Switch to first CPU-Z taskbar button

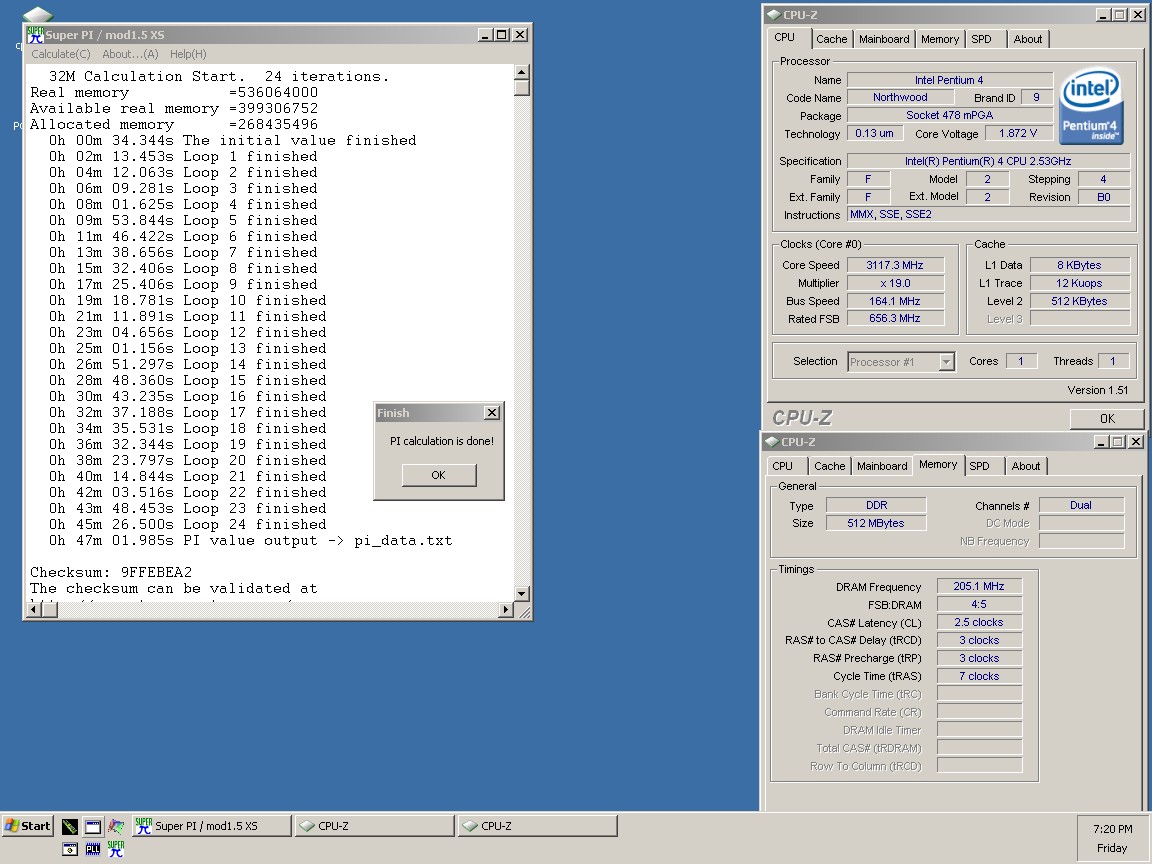[375, 826]
